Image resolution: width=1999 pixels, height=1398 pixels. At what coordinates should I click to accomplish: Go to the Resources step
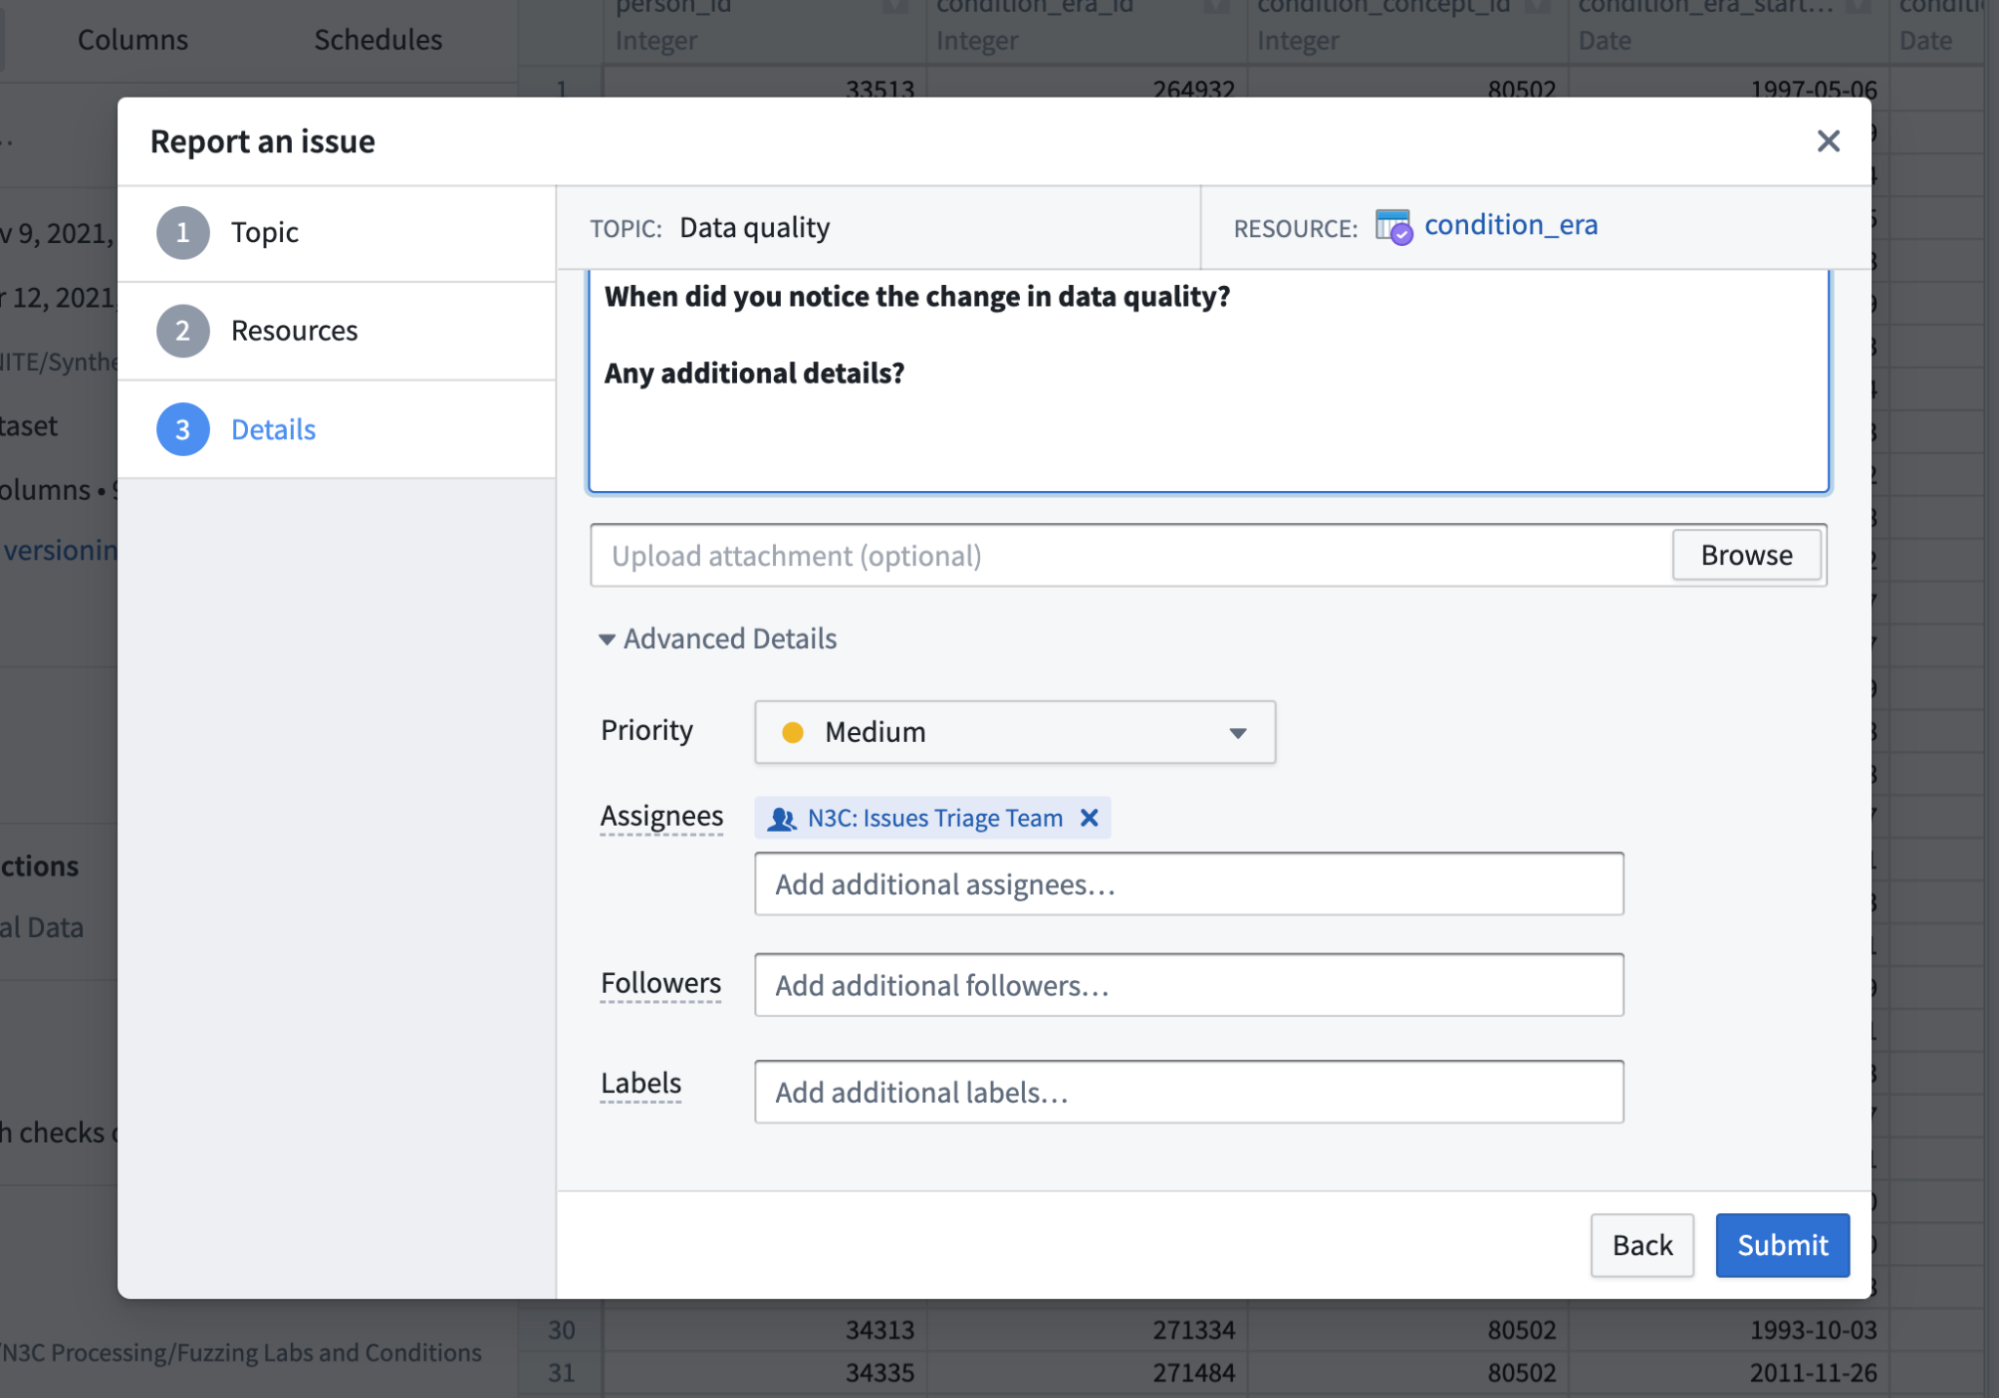[x=294, y=331]
